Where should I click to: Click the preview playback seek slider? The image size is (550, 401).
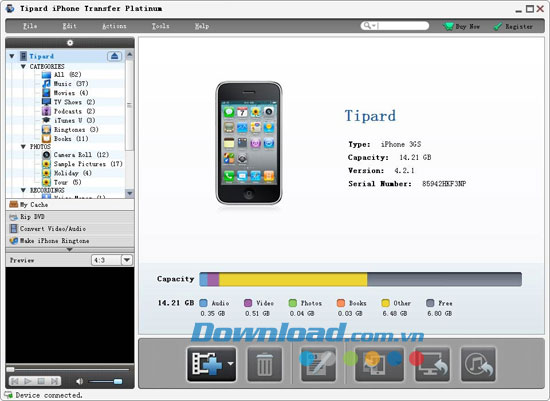coord(69,369)
